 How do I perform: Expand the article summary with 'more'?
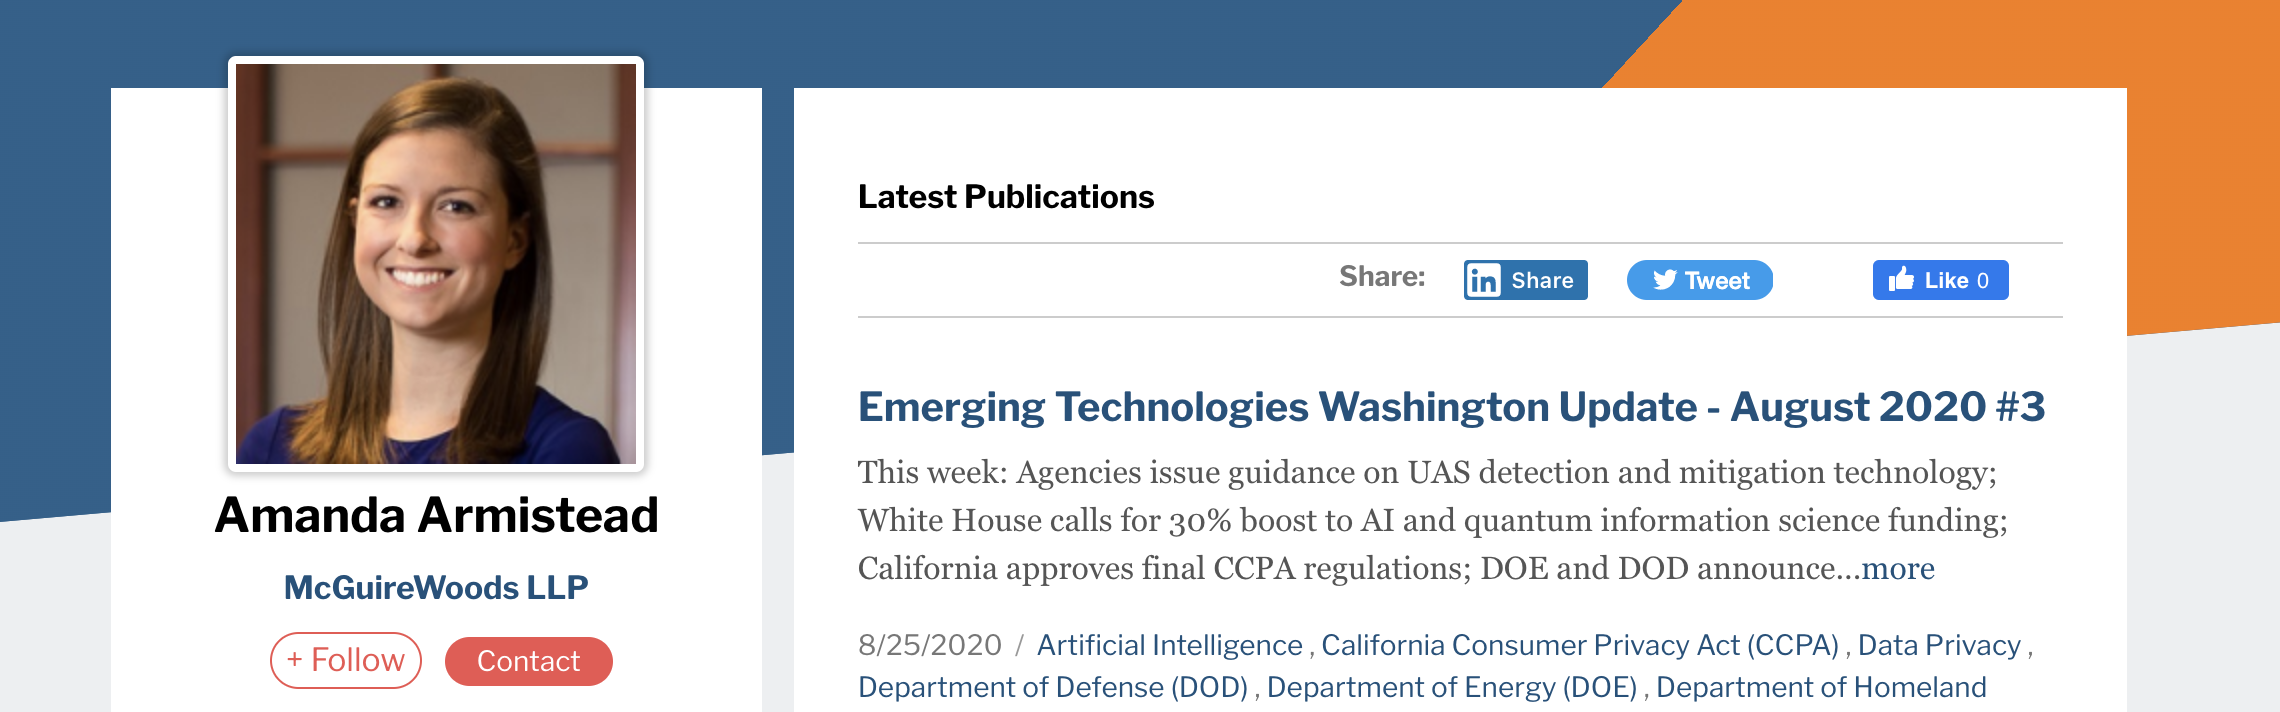(1897, 568)
